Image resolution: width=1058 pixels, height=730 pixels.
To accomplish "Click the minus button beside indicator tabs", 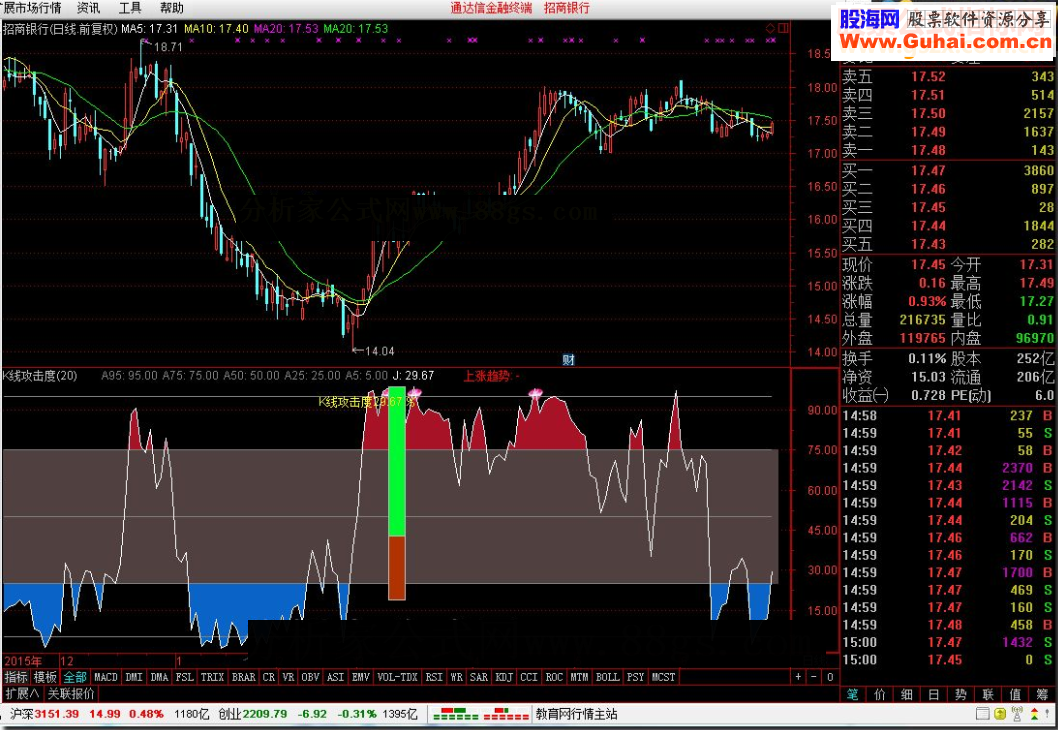I will 814,677.
